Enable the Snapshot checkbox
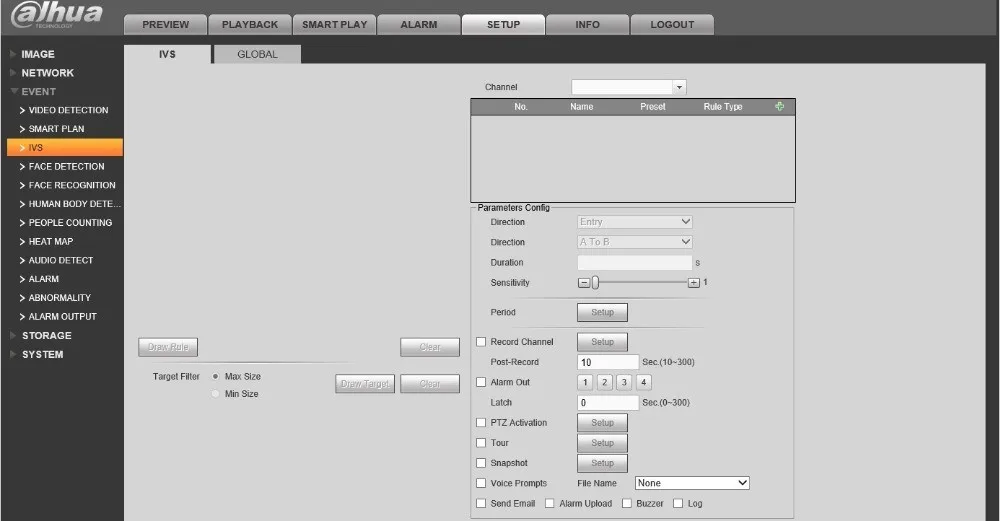1000x521 pixels. [x=481, y=463]
